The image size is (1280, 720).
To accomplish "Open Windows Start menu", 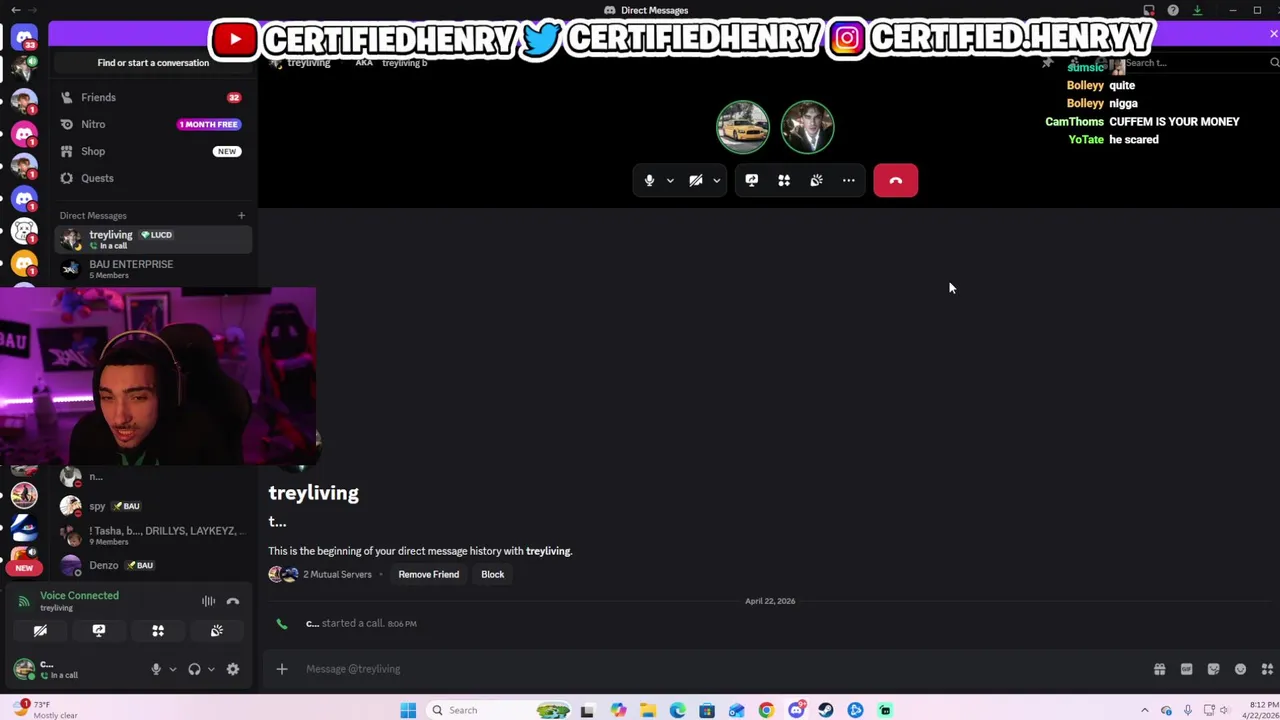I will [408, 710].
